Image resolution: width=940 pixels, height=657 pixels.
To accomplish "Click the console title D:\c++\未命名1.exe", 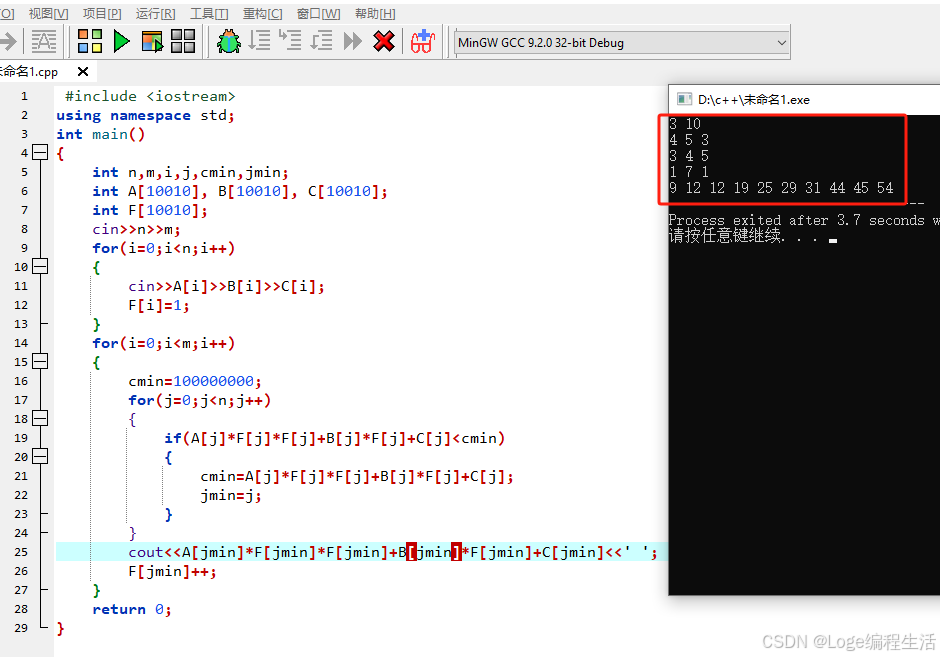I will 754,100.
